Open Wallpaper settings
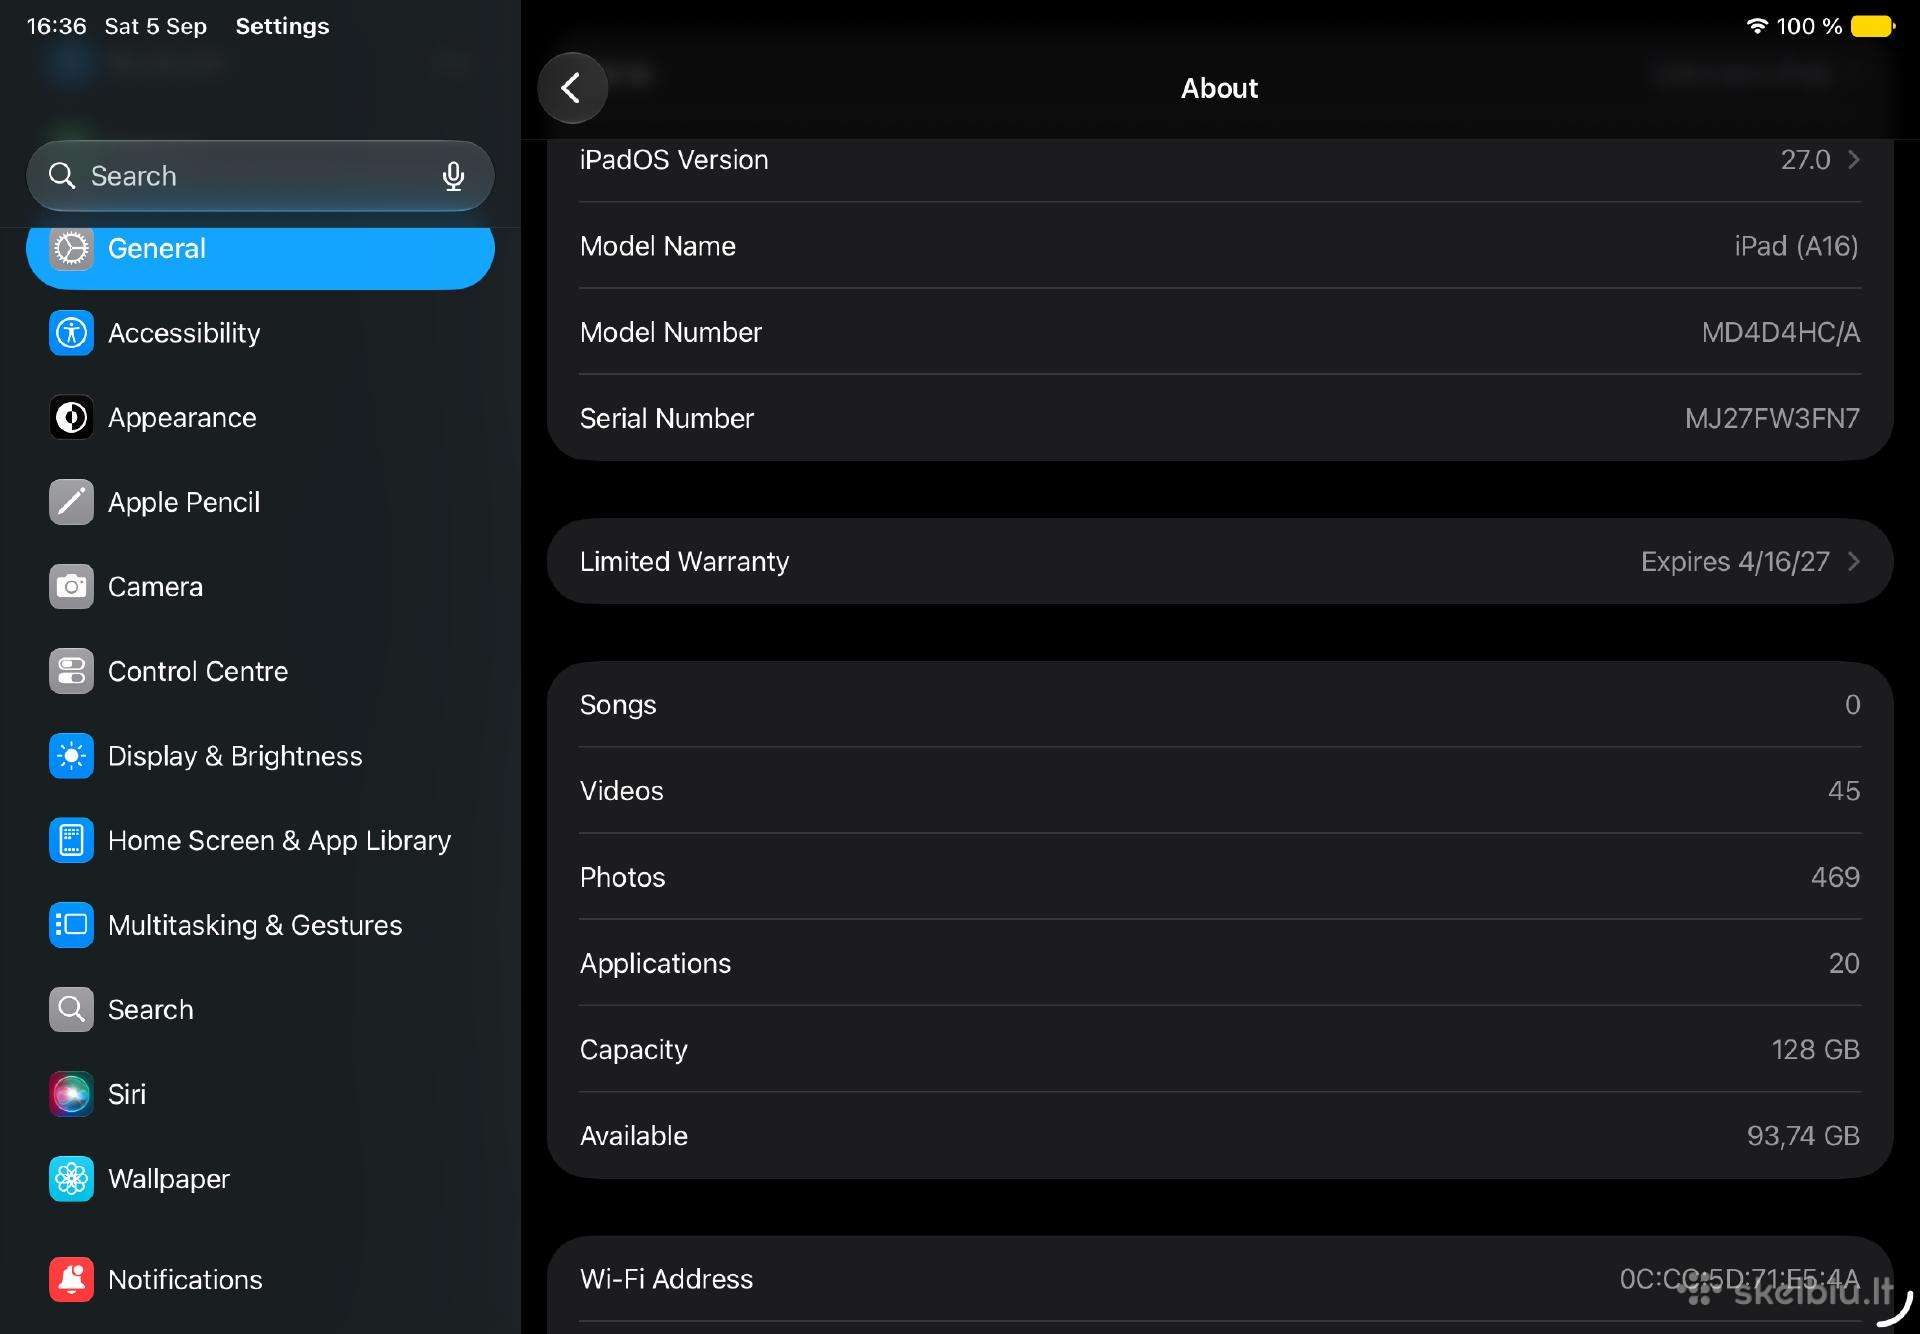1920x1334 pixels. pos(260,1179)
